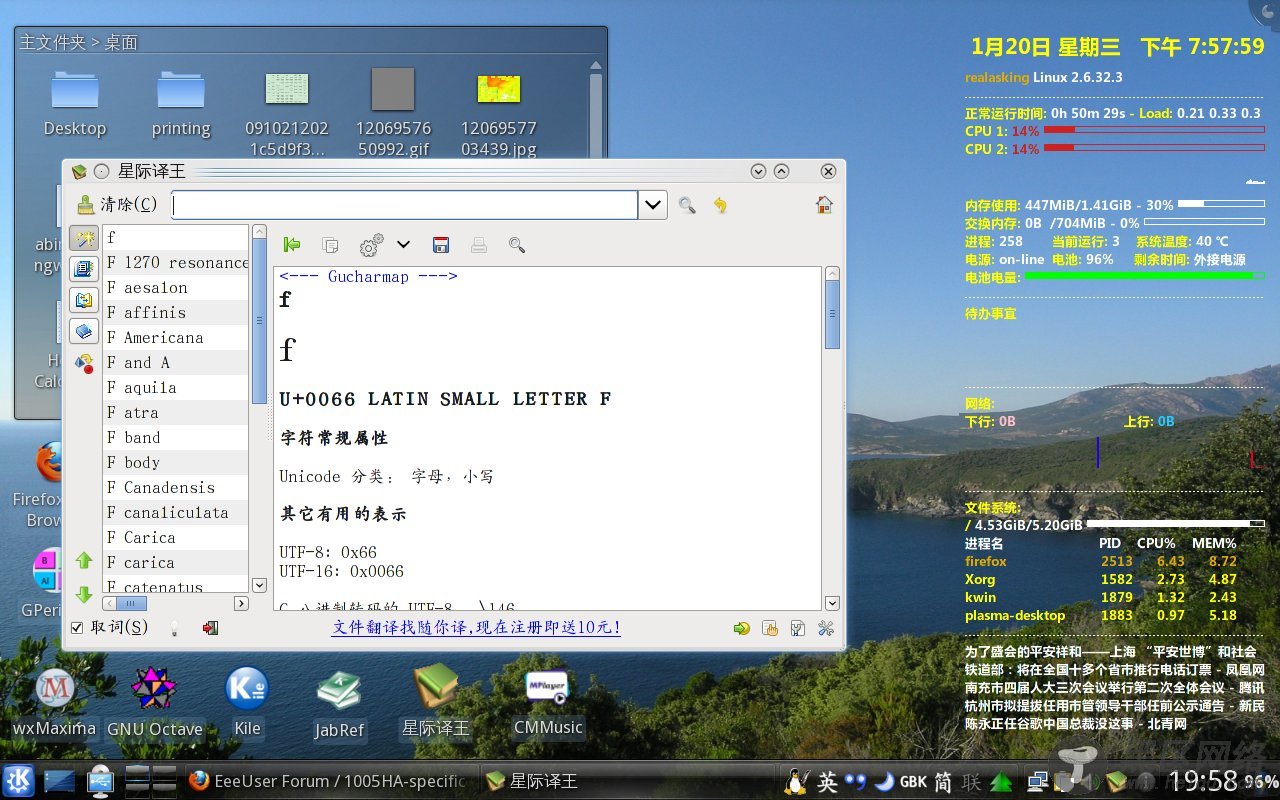Select the blue book dictionary sidebar icon
The image size is (1280, 800).
pyautogui.click(x=84, y=330)
